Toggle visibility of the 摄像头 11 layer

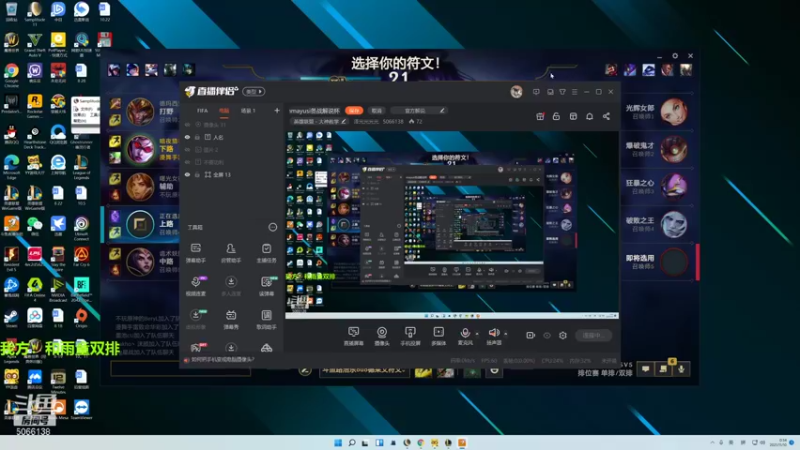click(x=187, y=125)
